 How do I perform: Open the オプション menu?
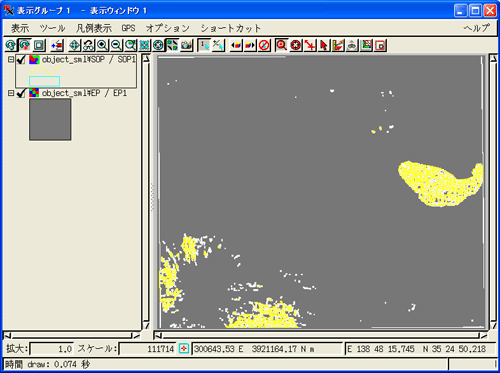click(168, 28)
